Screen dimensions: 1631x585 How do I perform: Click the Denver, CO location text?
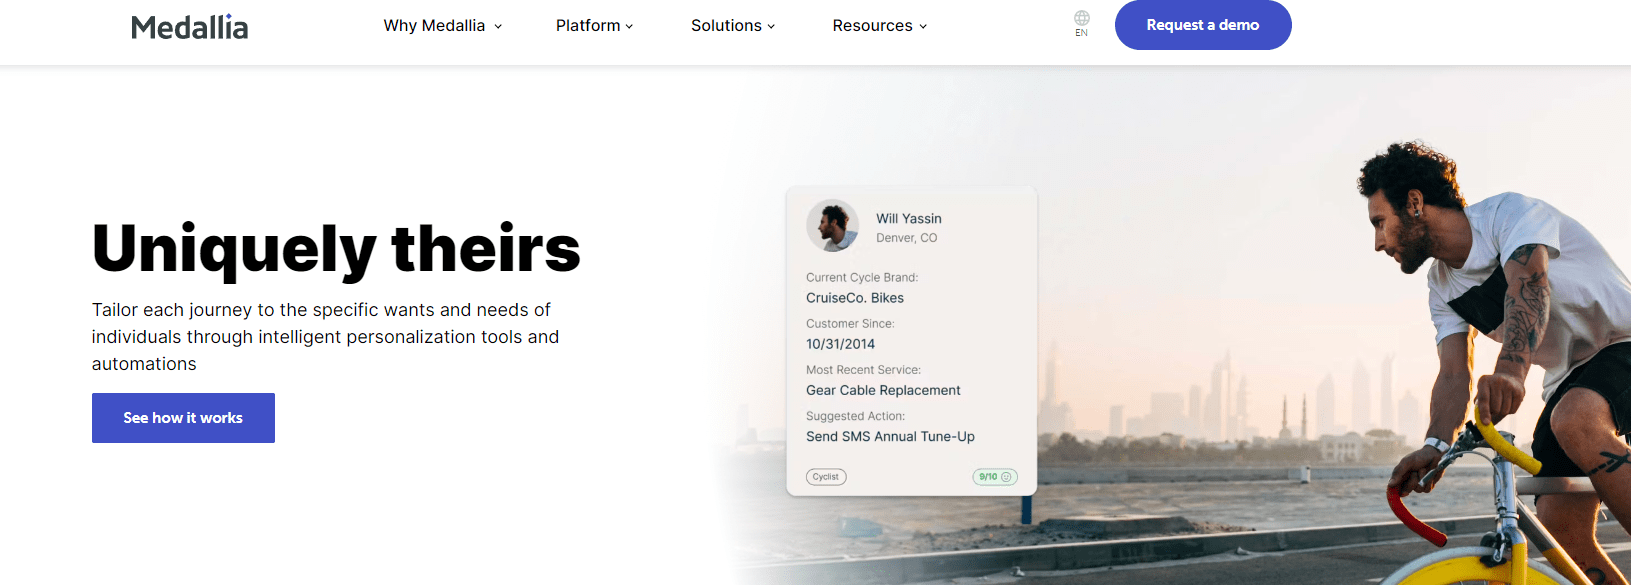(906, 238)
